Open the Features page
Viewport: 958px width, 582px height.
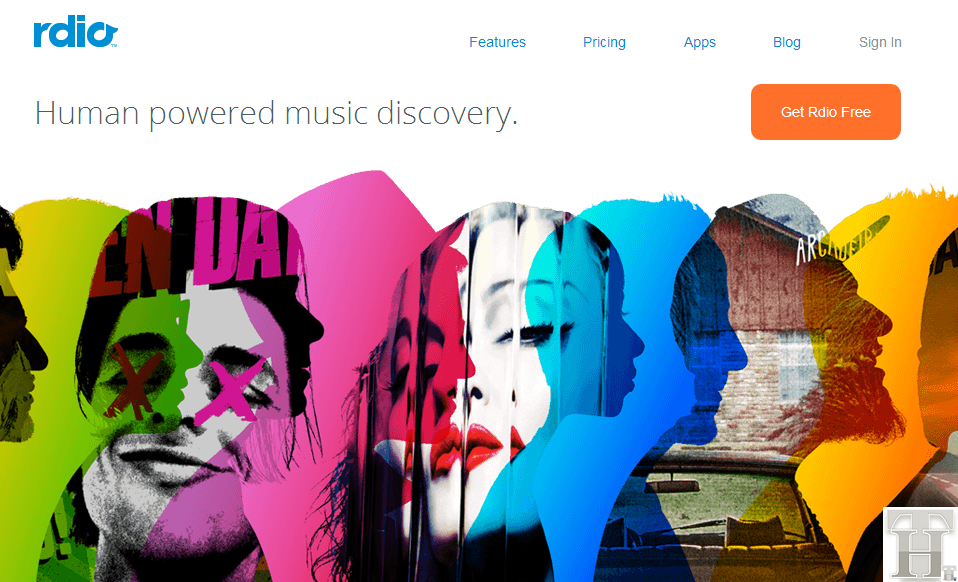[497, 42]
